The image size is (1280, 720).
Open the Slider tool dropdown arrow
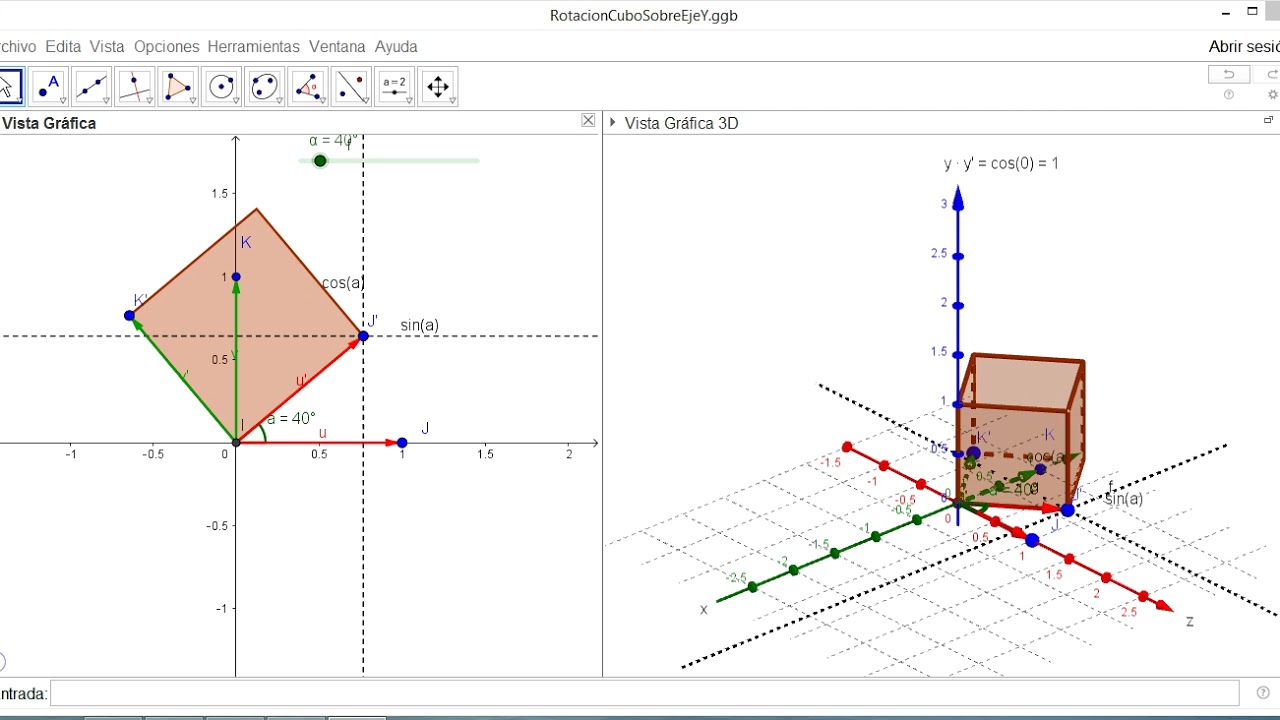point(408,101)
